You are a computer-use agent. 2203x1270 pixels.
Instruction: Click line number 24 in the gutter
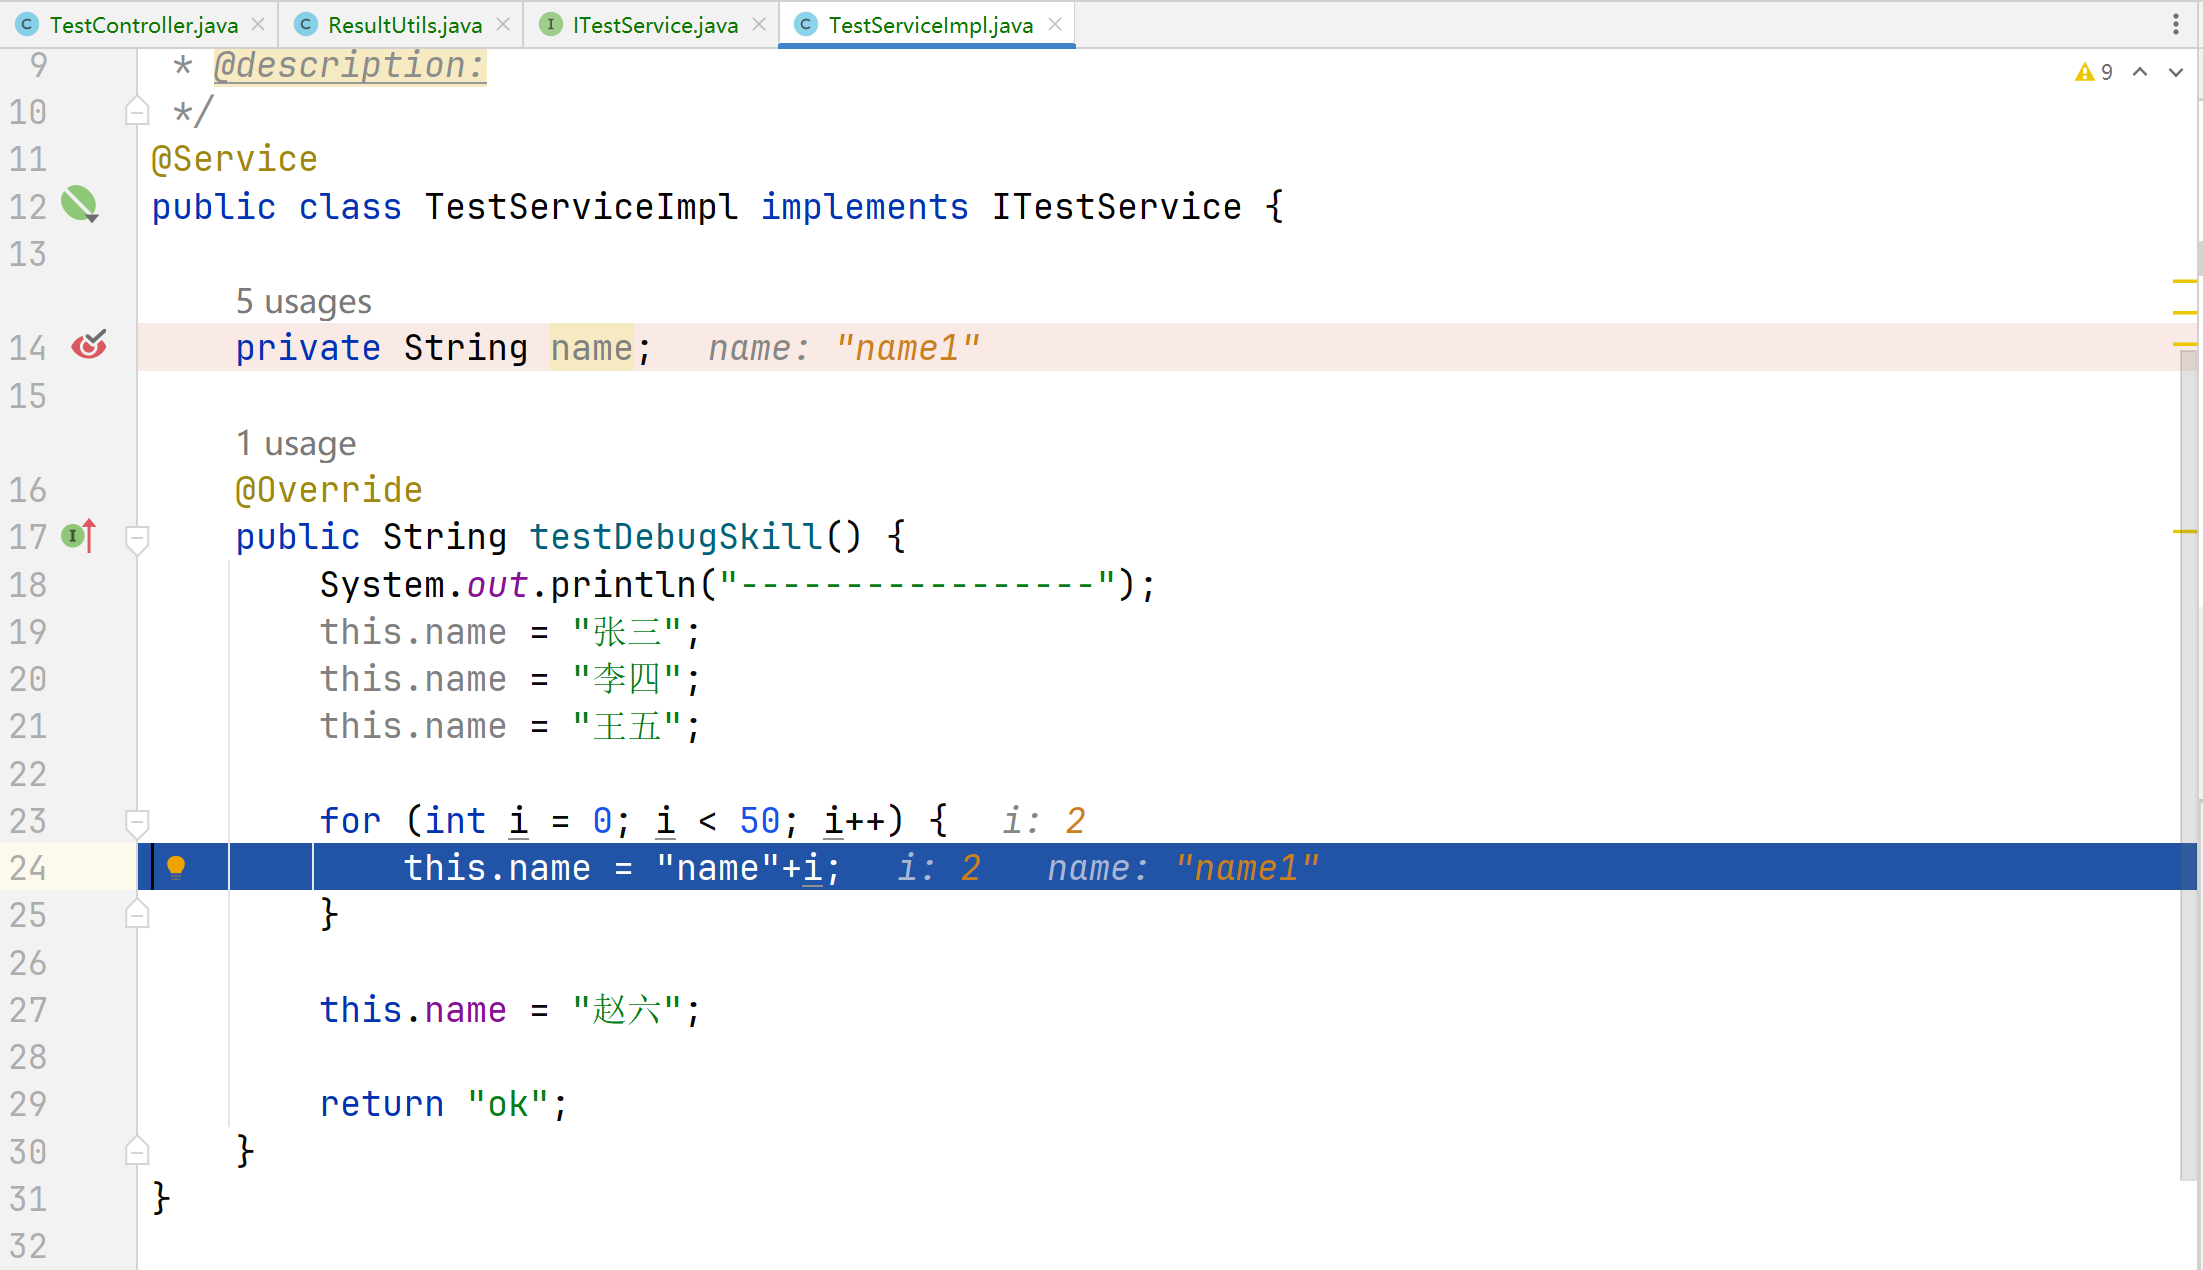28,868
